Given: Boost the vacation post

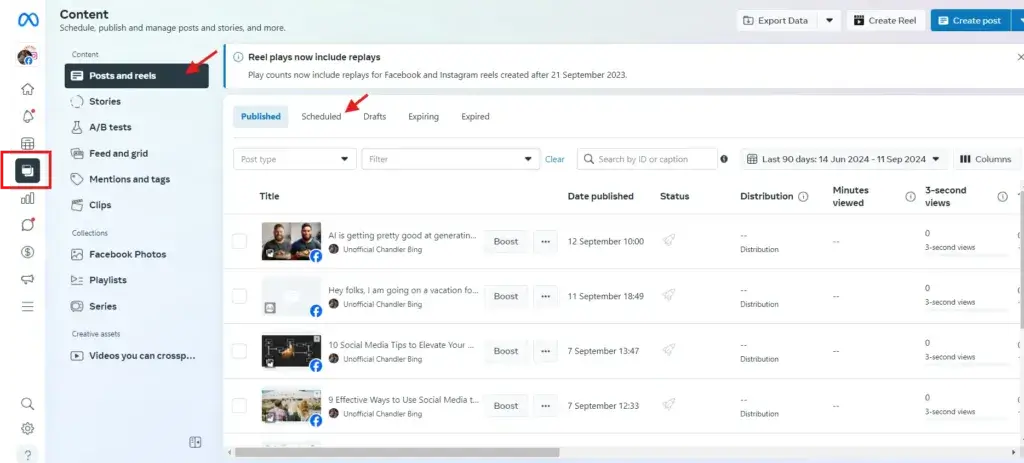Looking at the screenshot, I should pos(506,296).
